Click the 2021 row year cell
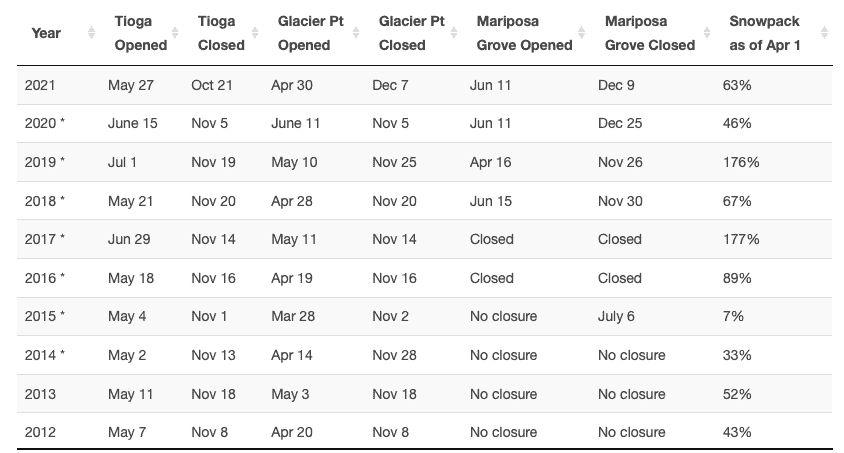Image resolution: width=844 pixels, height=453 pixels. click(40, 85)
